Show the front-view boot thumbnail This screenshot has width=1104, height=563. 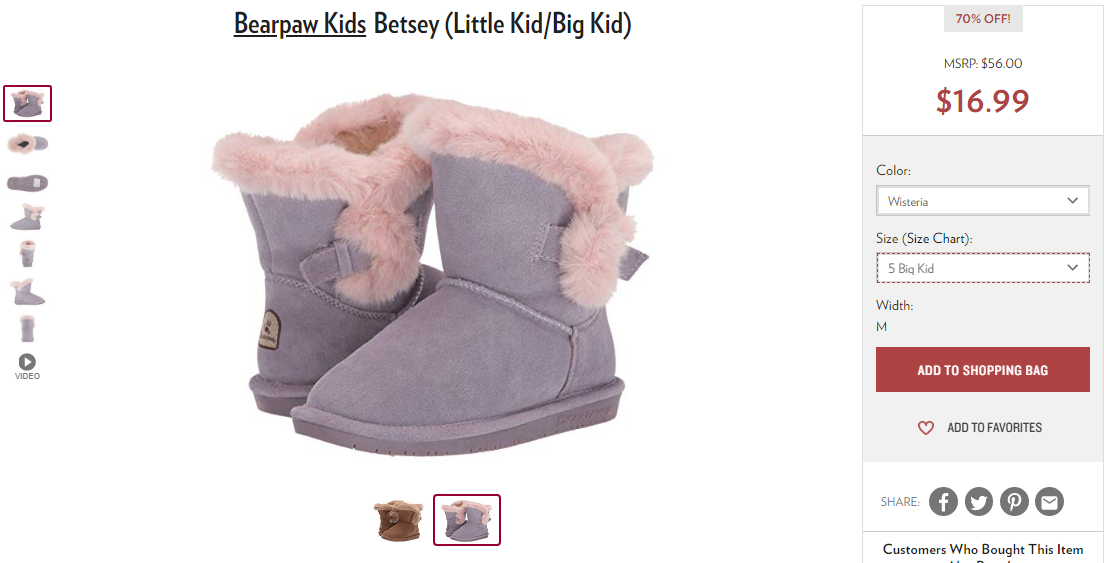(27, 253)
